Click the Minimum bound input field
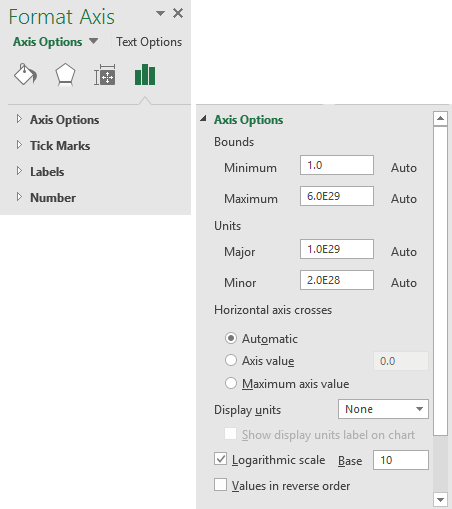The image size is (452, 509). (x=337, y=165)
